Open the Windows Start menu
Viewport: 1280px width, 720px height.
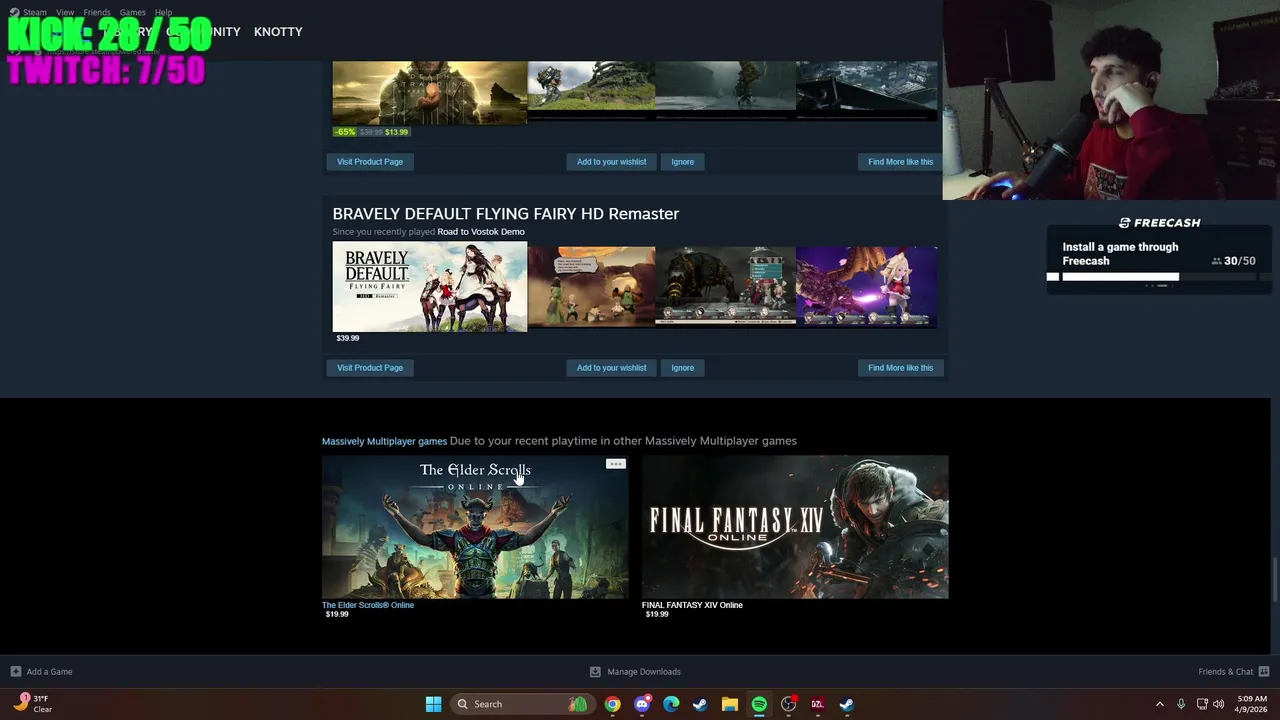click(x=433, y=704)
